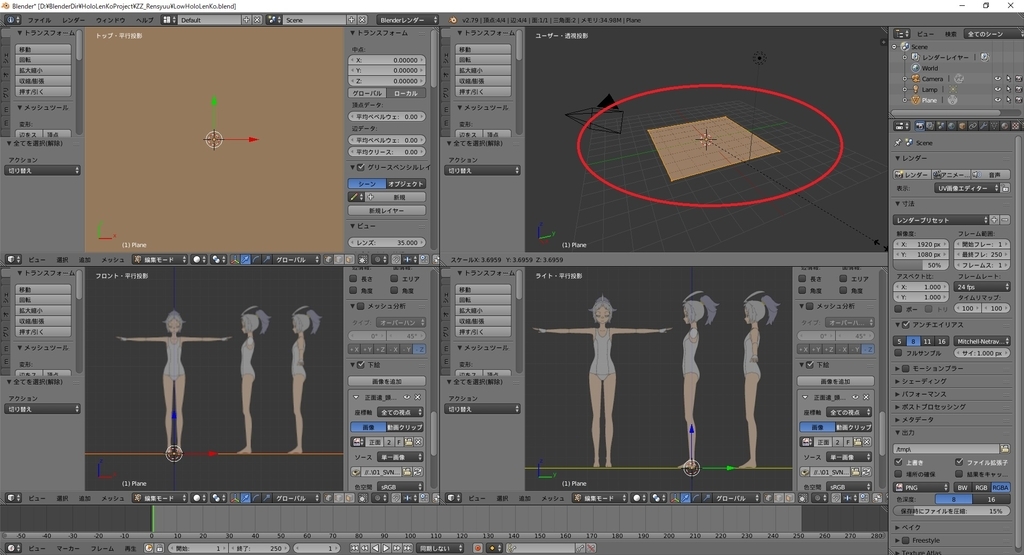Open the 同期しない sync mode dropdown

coord(441,548)
